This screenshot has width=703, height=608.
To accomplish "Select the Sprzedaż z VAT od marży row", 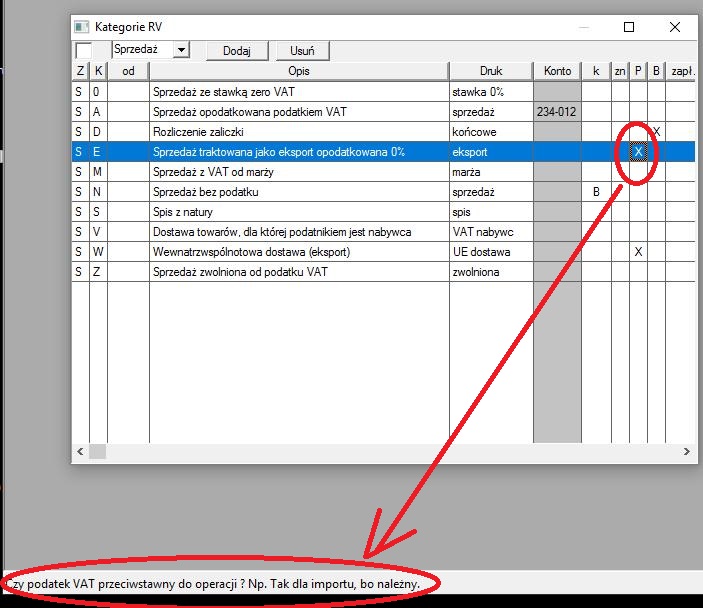I will (x=298, y=172).
